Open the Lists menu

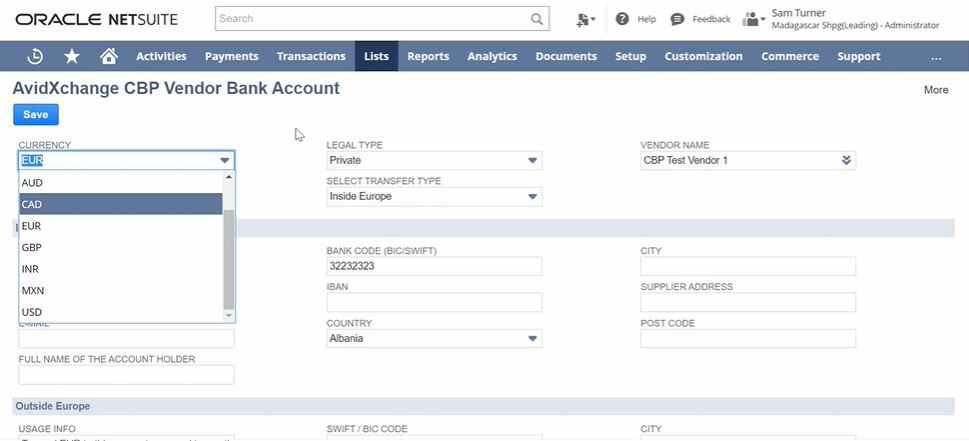tap(376, 56)
